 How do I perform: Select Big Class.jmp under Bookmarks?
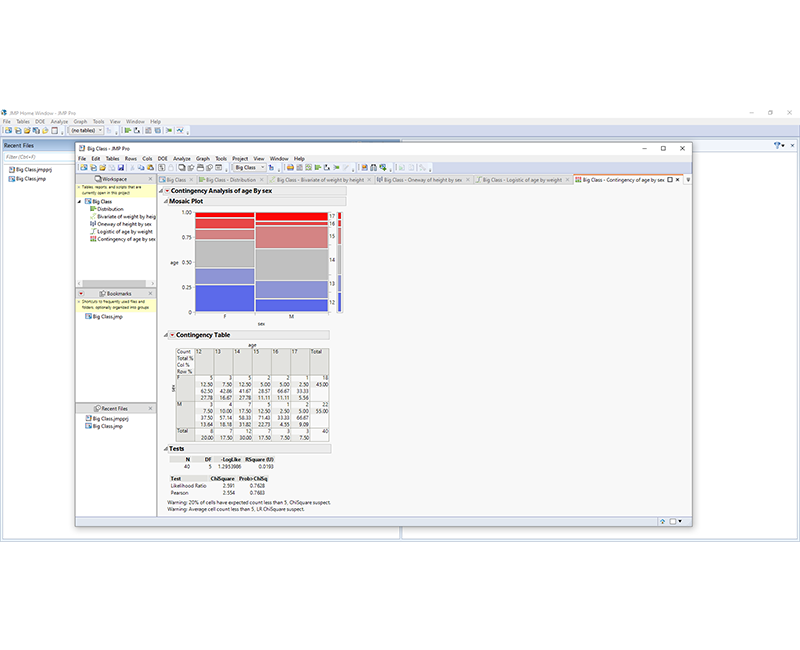pos(105,316)
